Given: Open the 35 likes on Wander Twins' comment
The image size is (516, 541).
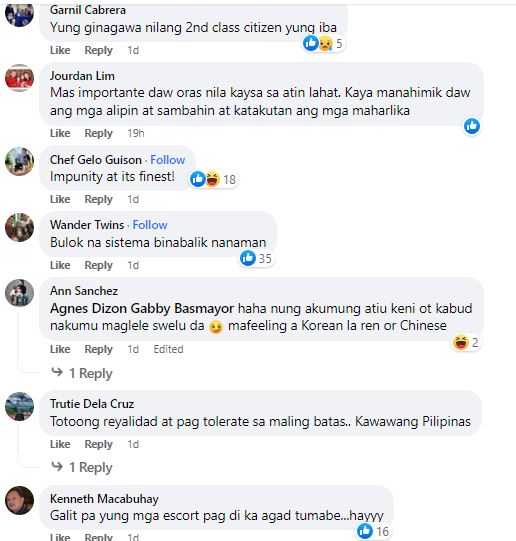Looking at the screenshot, I should click(x=256, y=258).
